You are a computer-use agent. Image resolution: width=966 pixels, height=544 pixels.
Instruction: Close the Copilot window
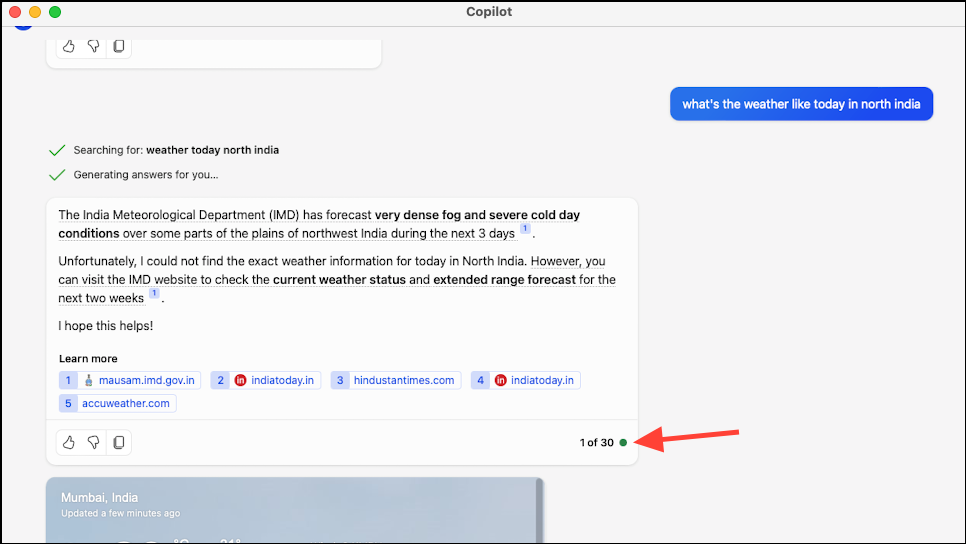click(x=15, y=12)
